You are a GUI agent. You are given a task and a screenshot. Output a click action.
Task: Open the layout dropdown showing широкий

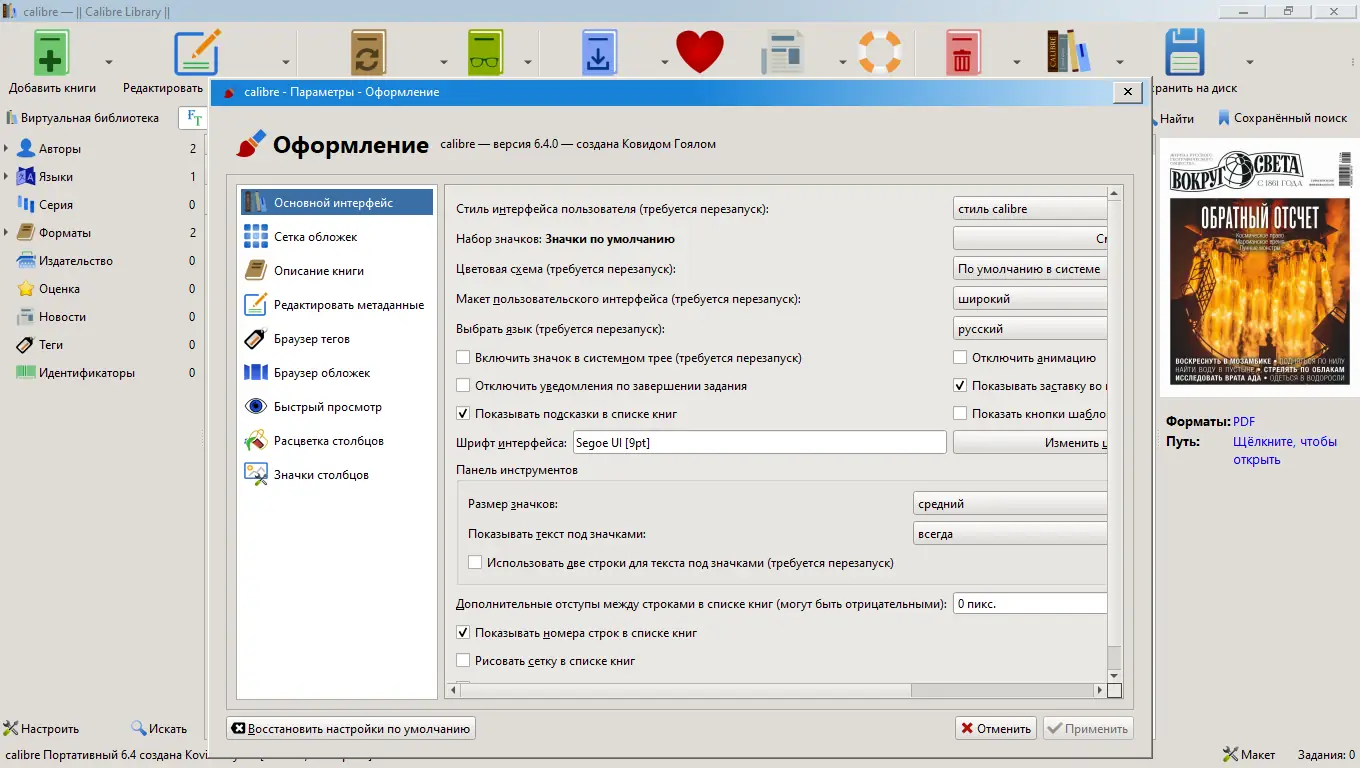(1030, 299)
